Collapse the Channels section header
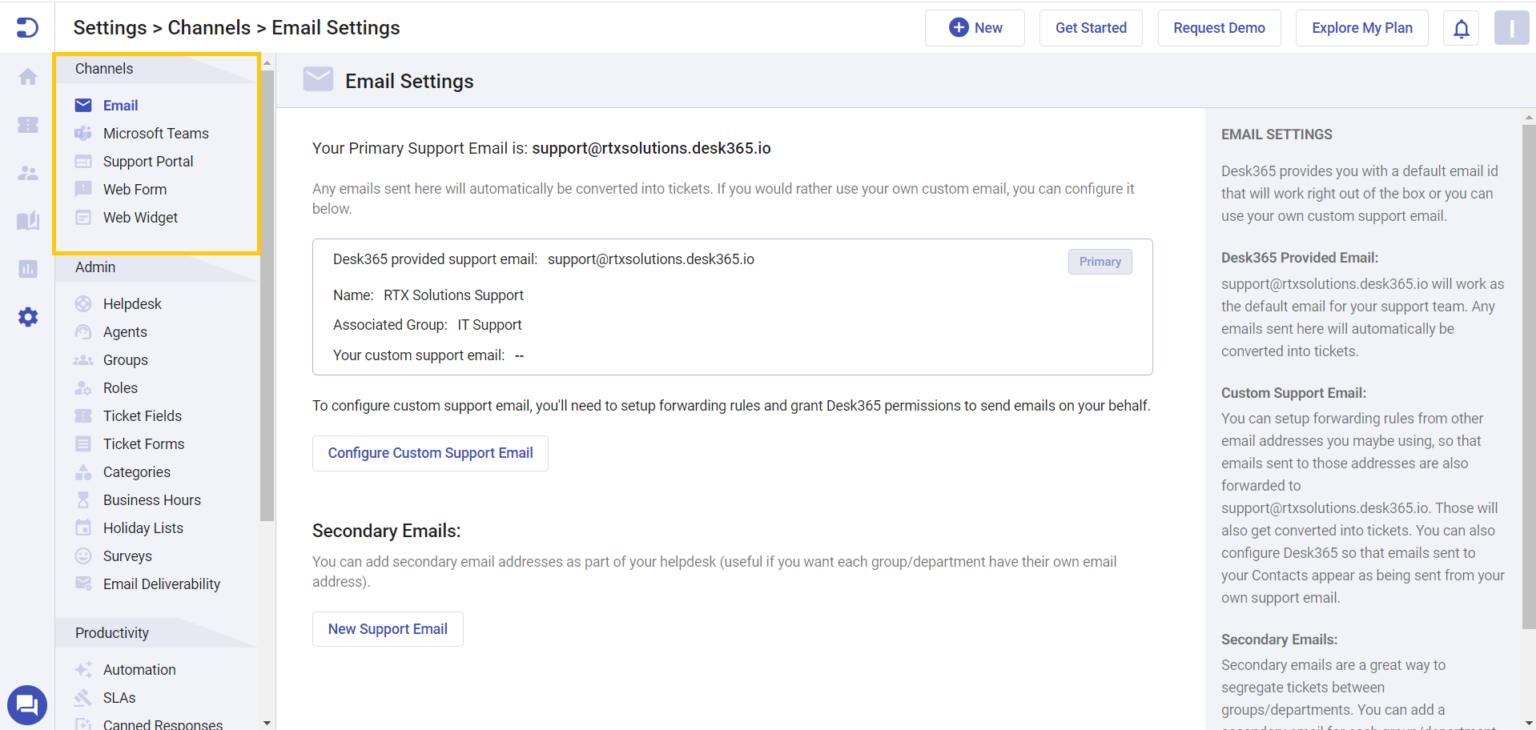1536x730 pixels. 103,68
